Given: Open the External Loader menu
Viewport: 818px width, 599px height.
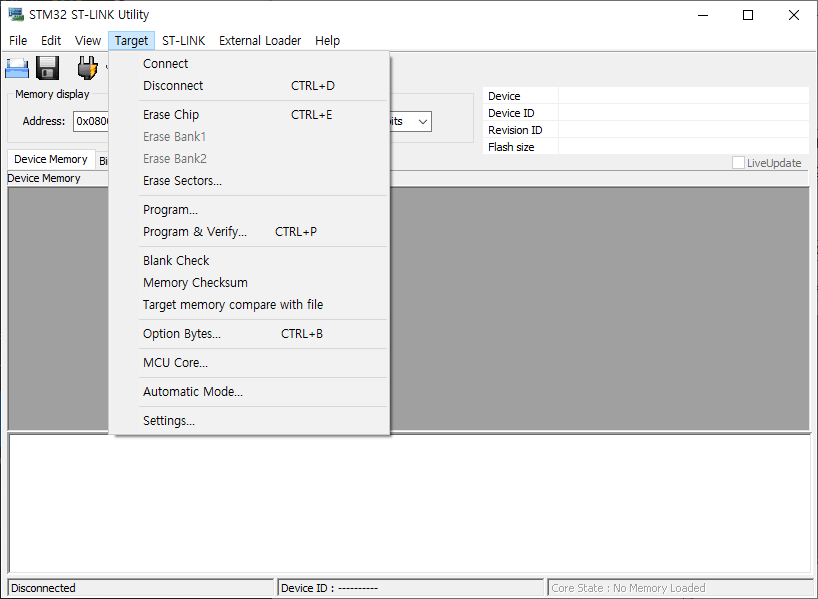Looking at the screenshot, I should click(x=260, y=41).
